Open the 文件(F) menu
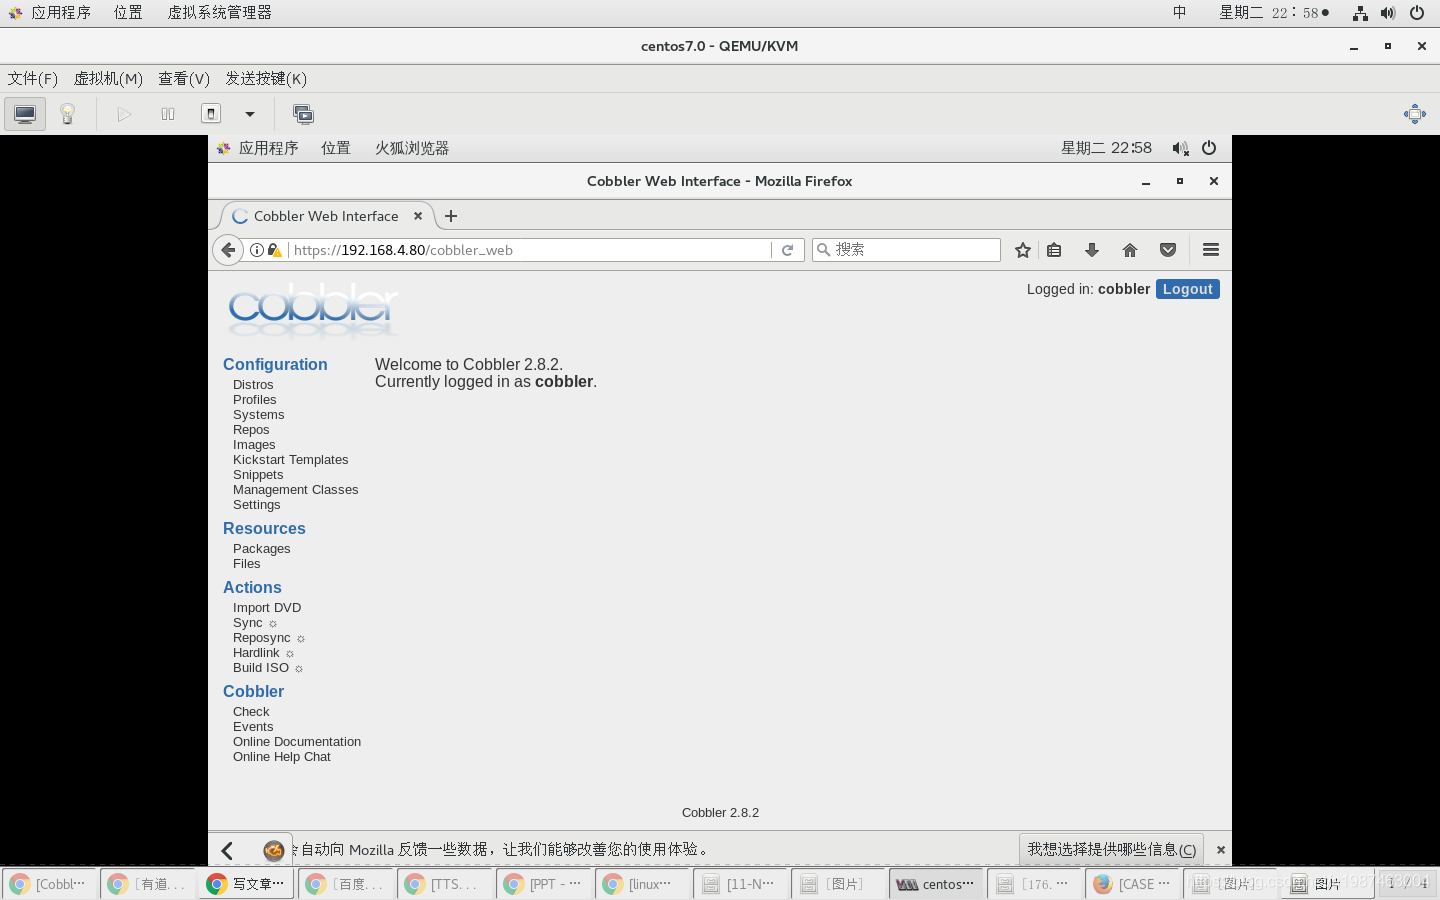The width and height of the screenshot is (1440, 900). (33, 78)
